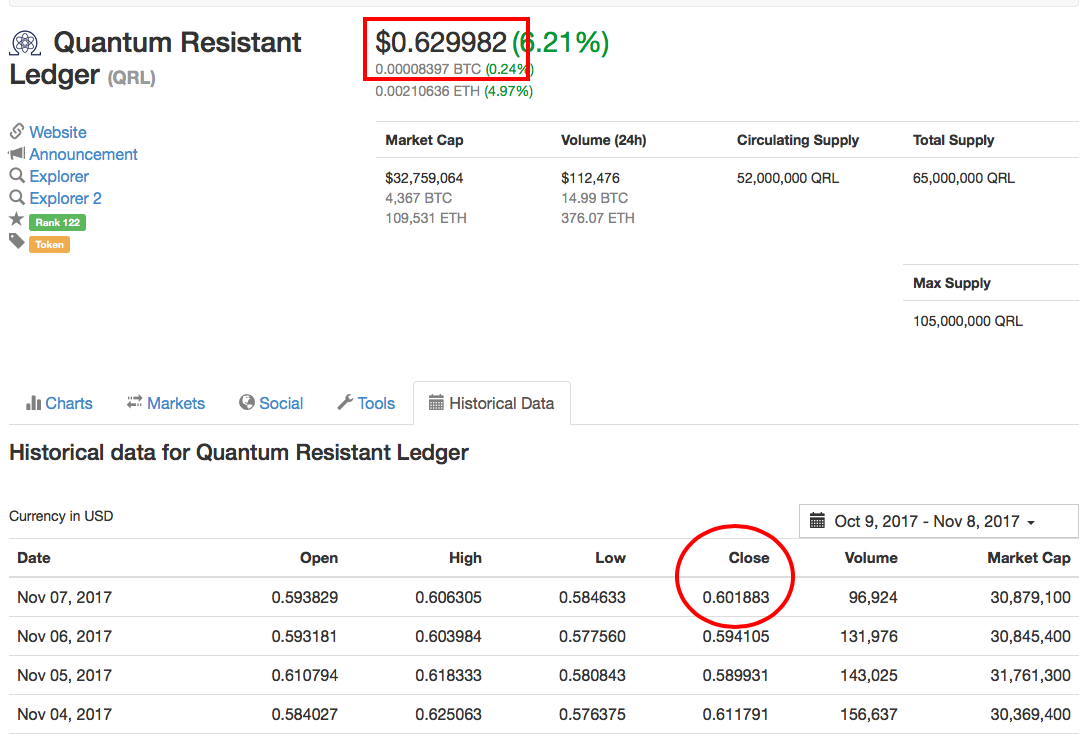This screenshot has width=1081, height=738.
Task: Click the Date column header
Action: [x=34, y=557]
